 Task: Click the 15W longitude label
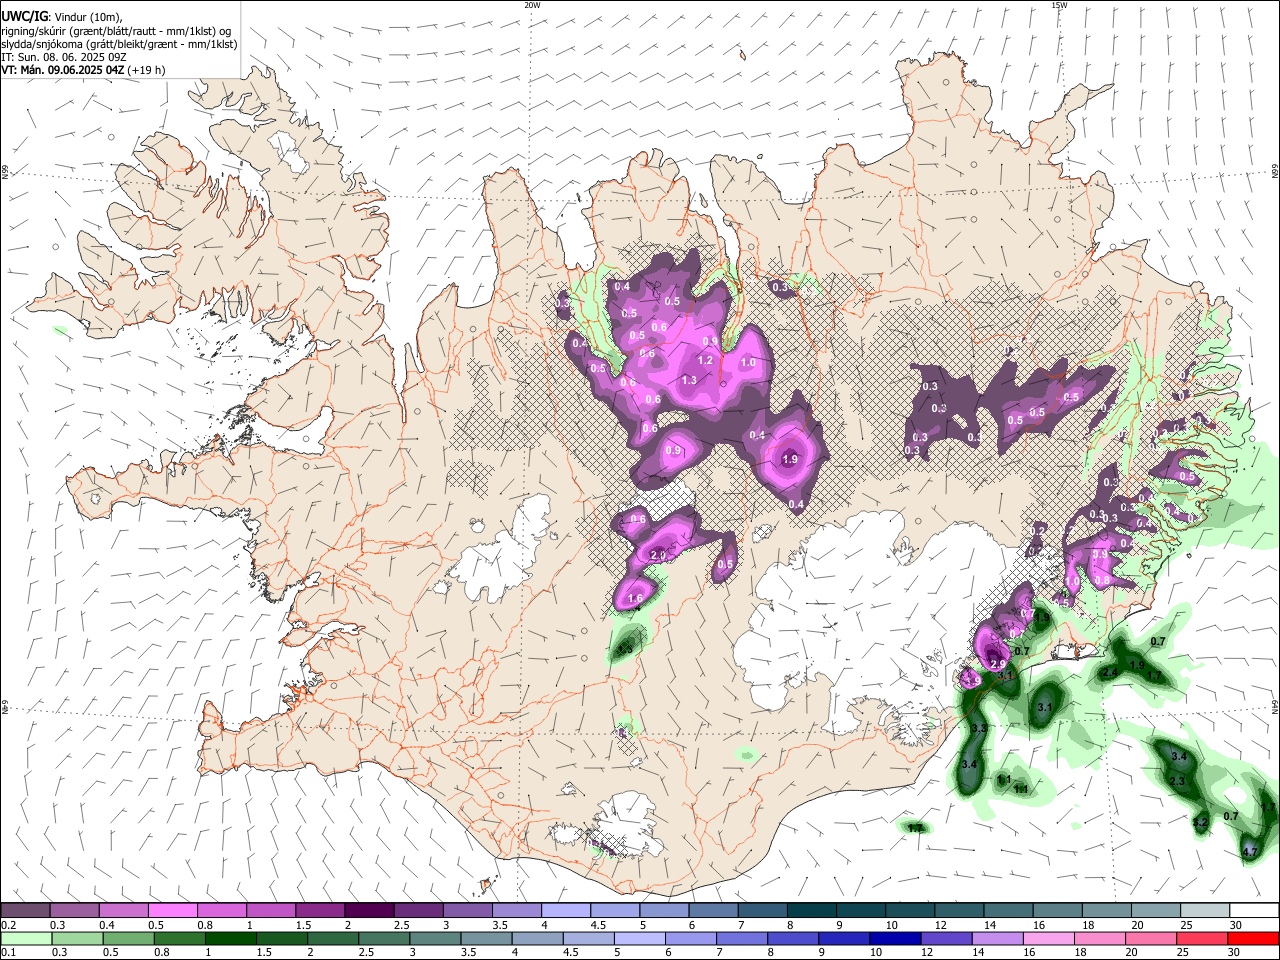click(x=1059, y=5)
